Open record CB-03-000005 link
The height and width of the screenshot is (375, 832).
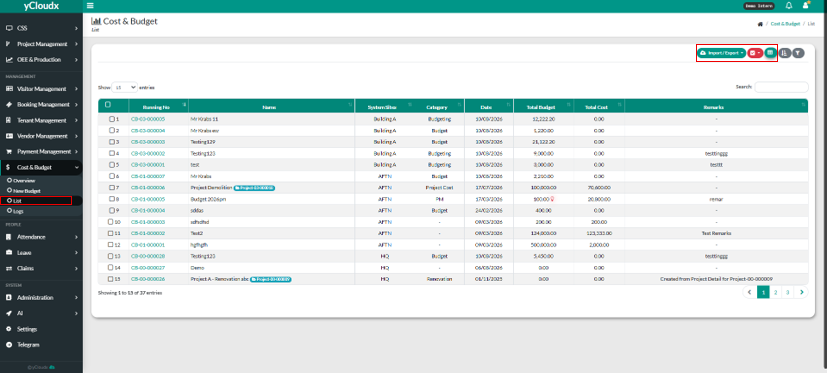[148, 119]
